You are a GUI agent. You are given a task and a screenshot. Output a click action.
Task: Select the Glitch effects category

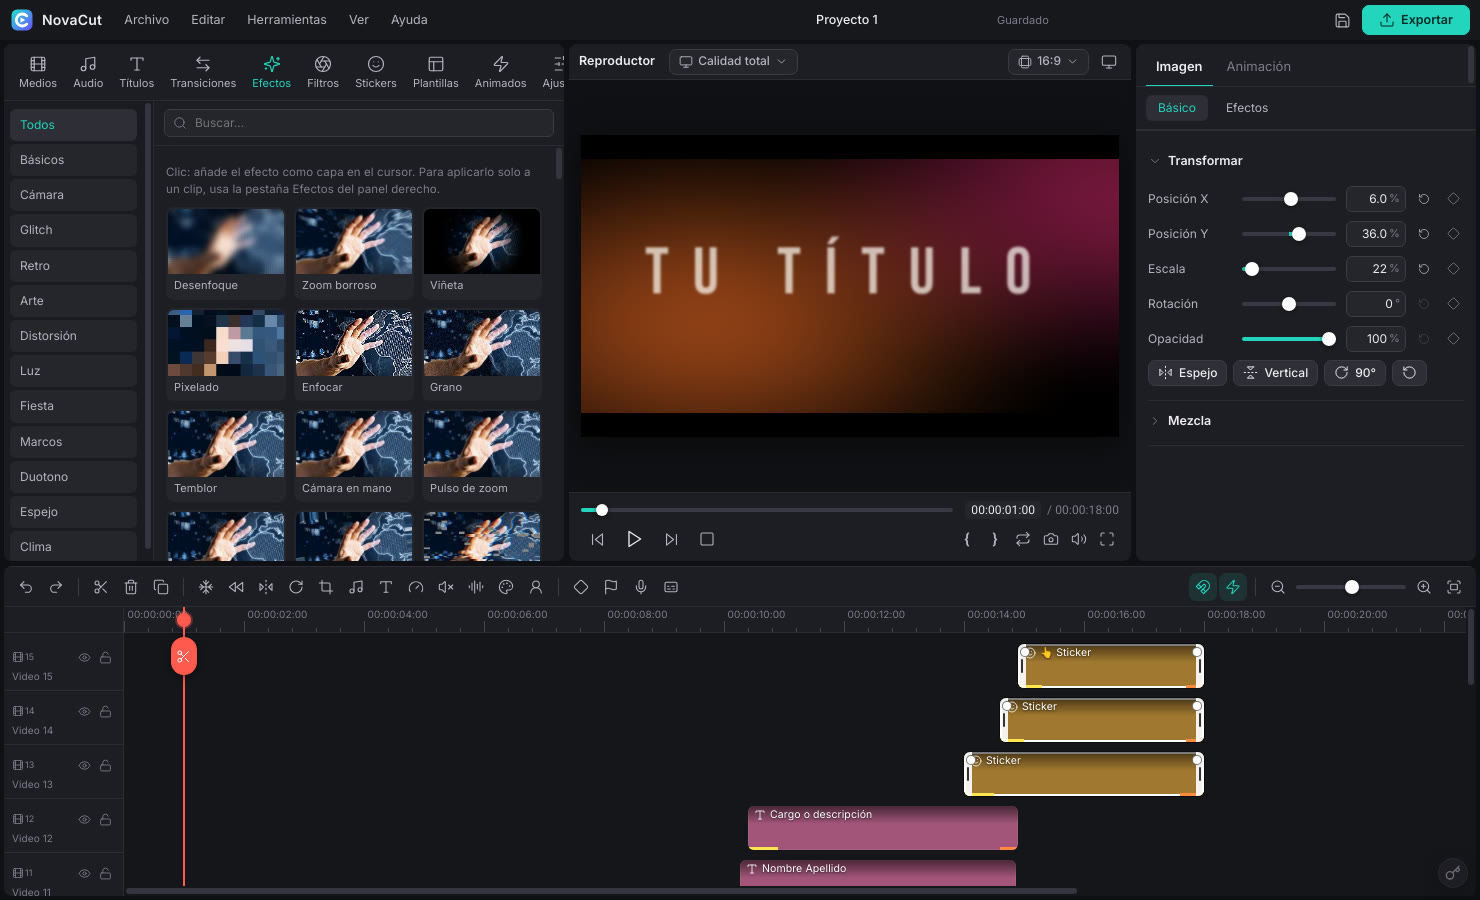point(73,230)
